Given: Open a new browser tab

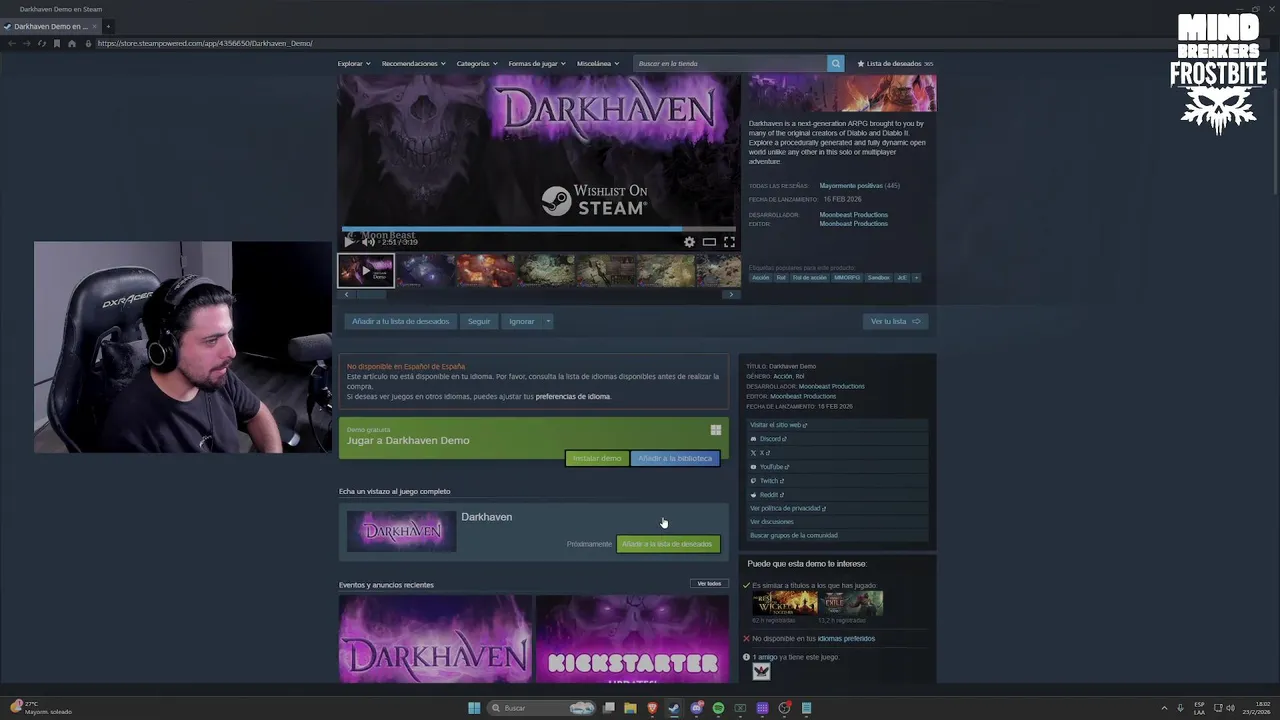Looking at the screenshot, I should [108, 26].
